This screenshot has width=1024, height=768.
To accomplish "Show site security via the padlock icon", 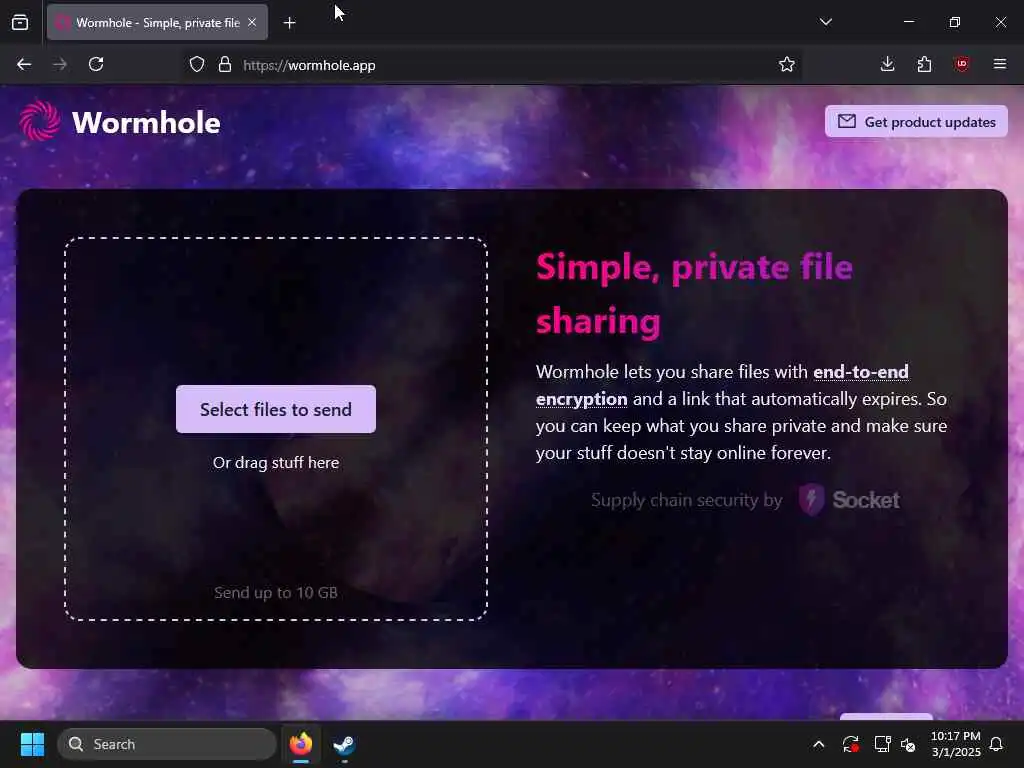I will coord(225,65).
